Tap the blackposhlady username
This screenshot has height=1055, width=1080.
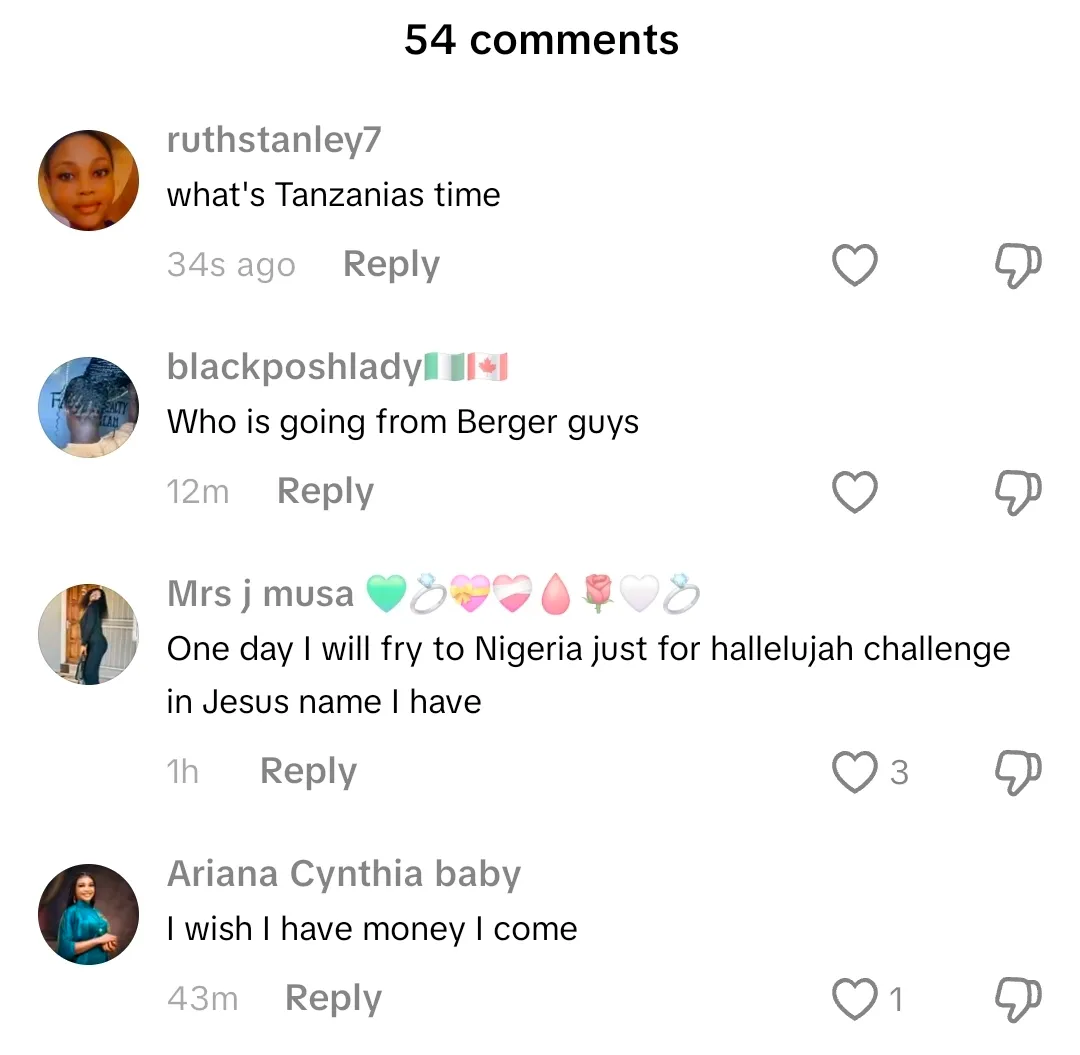[295, 368]
